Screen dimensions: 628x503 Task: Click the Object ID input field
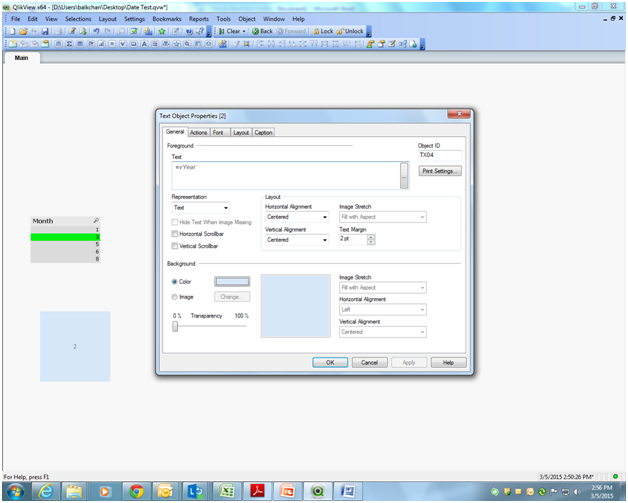click(x=440, y=156)
